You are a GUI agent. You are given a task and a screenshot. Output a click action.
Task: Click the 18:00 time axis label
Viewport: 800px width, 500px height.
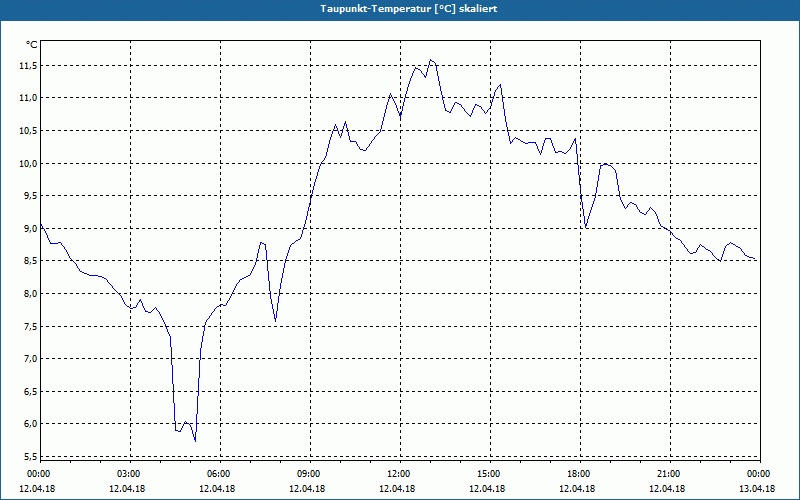point(580,474)
